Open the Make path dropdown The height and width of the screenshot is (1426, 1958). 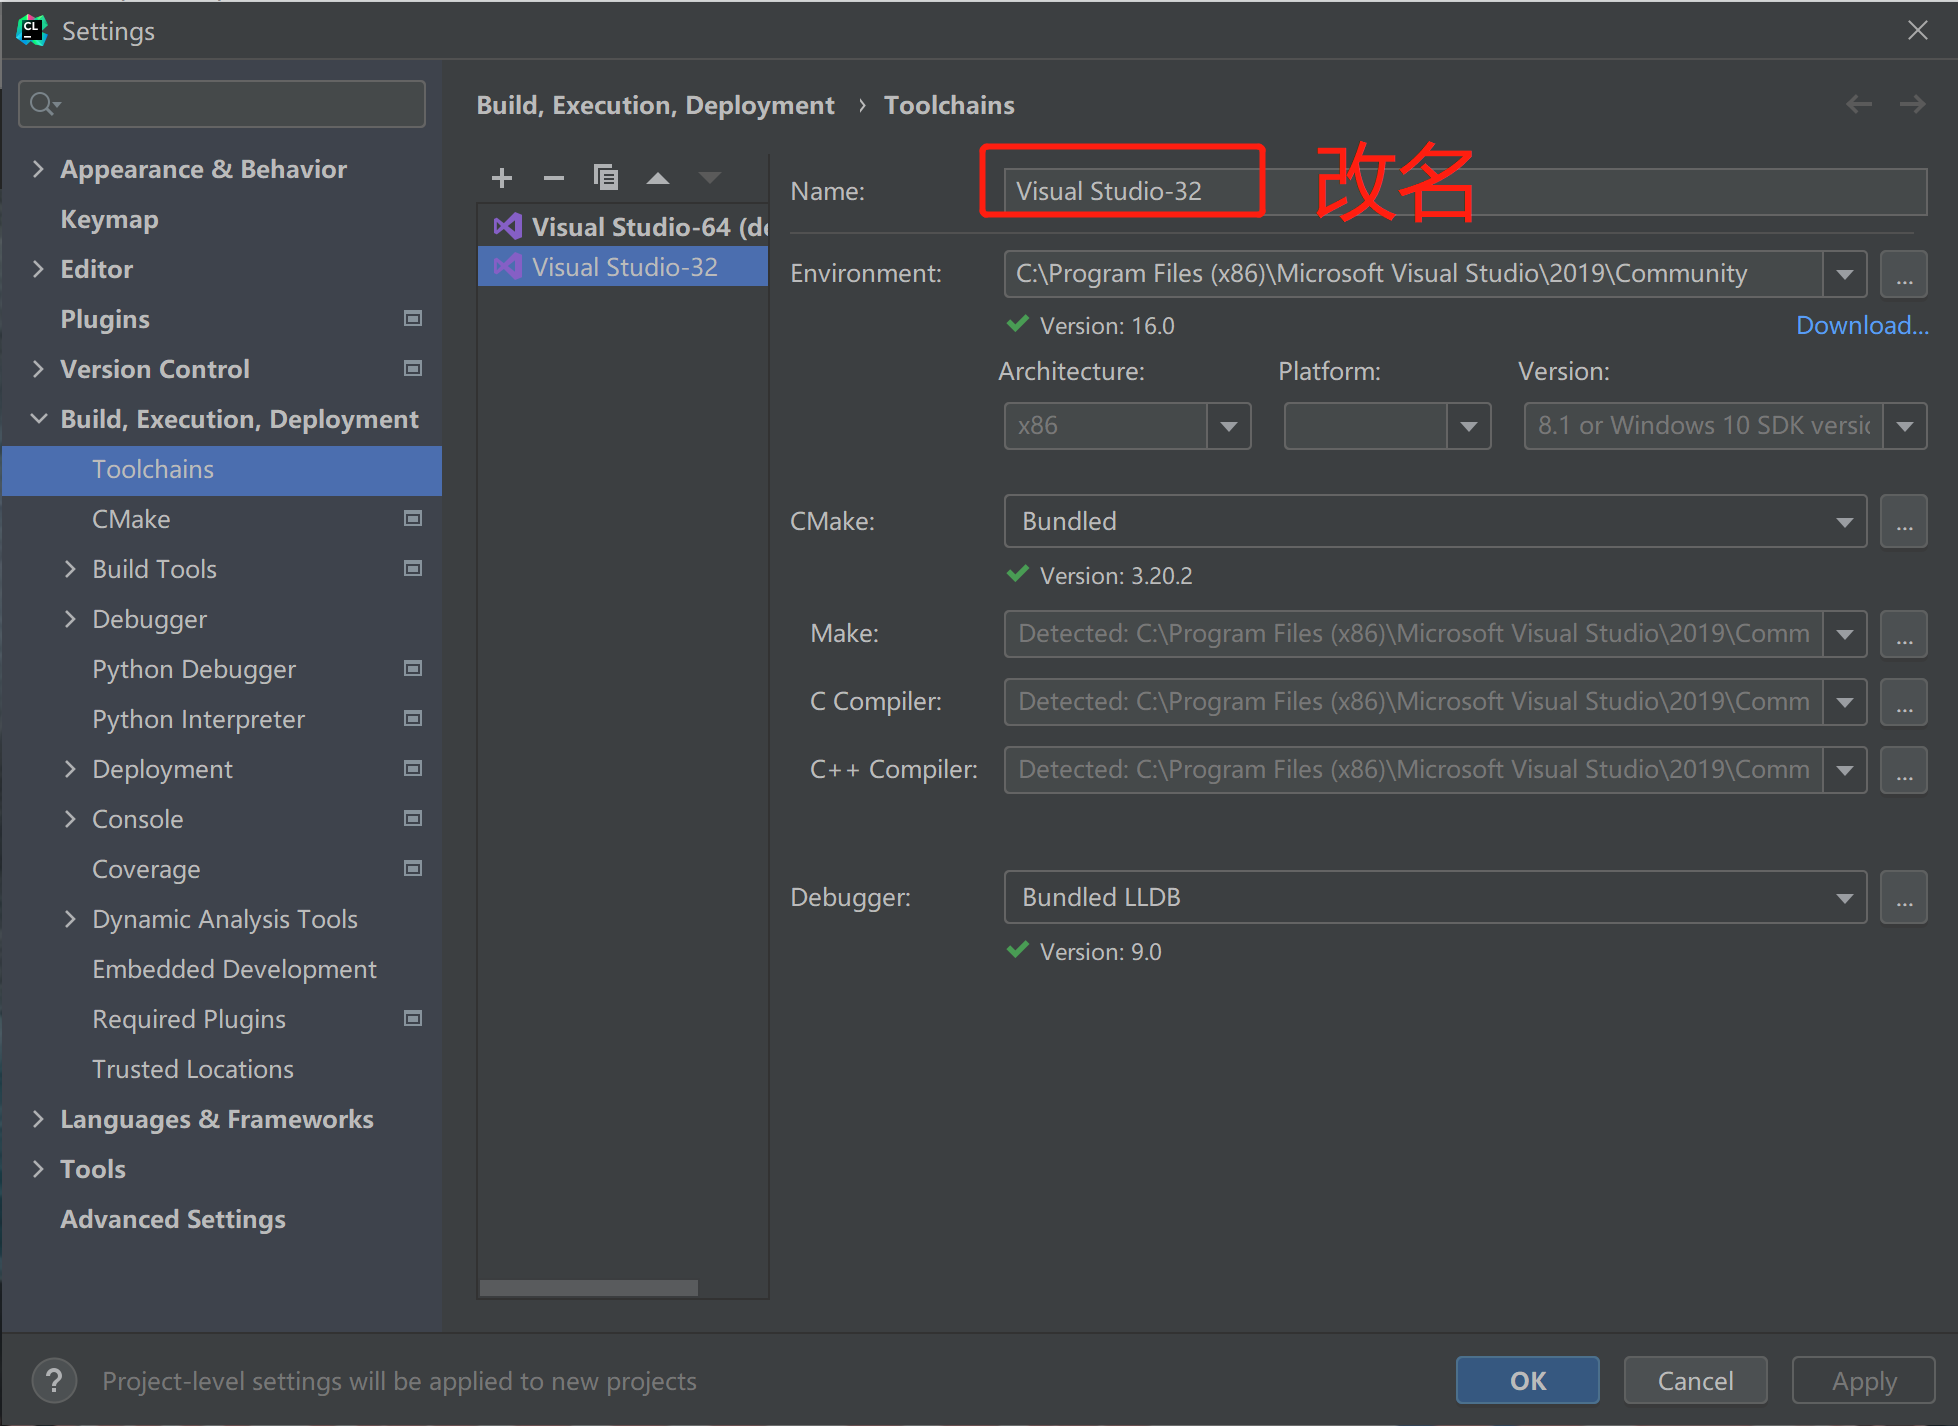1844,634
